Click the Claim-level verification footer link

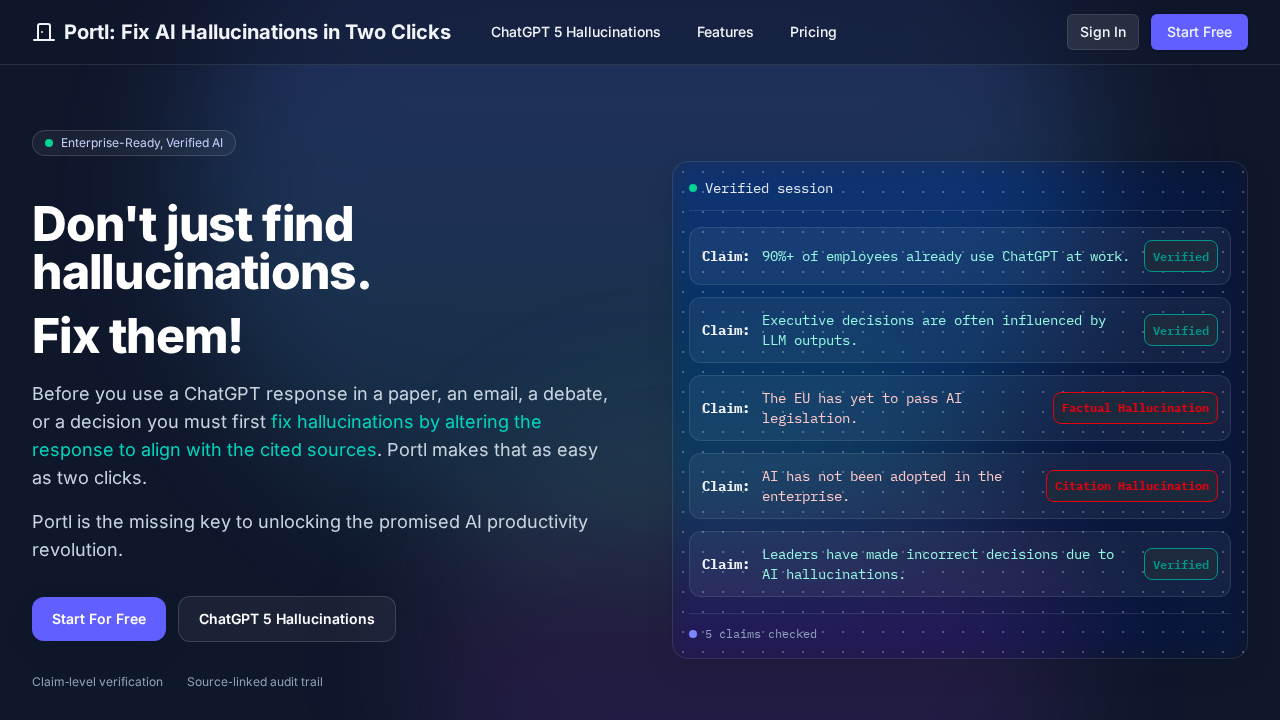pyautogui.click(x=97, y=682)
